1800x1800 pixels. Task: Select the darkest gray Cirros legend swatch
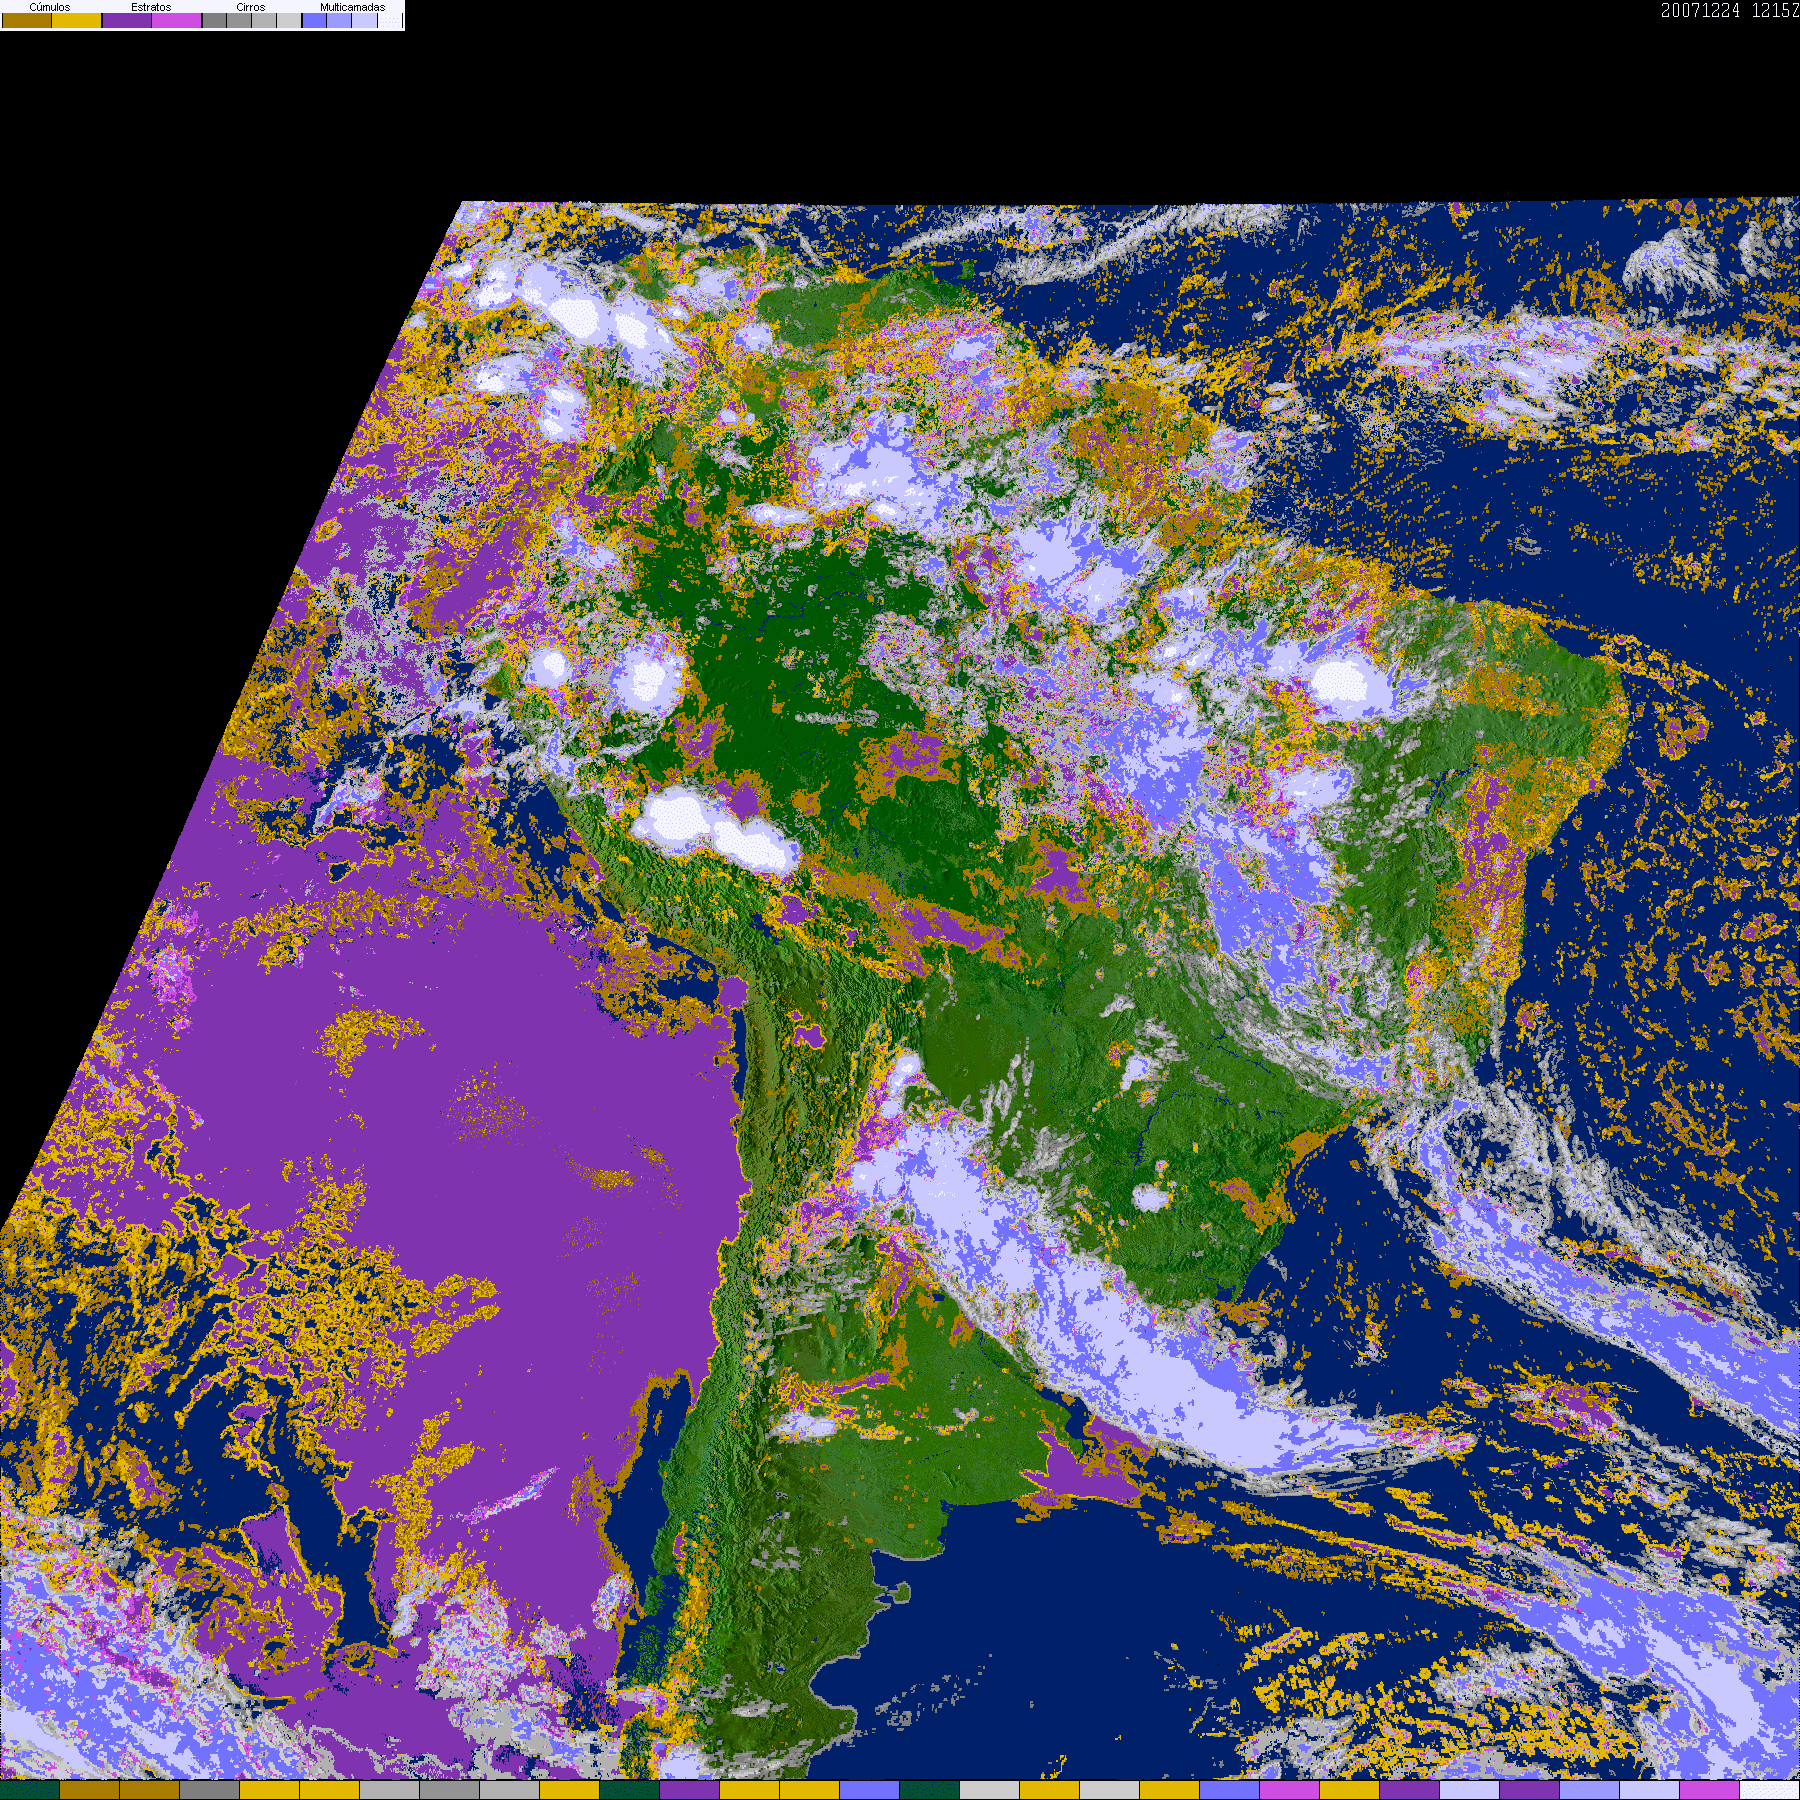(215, 20)
